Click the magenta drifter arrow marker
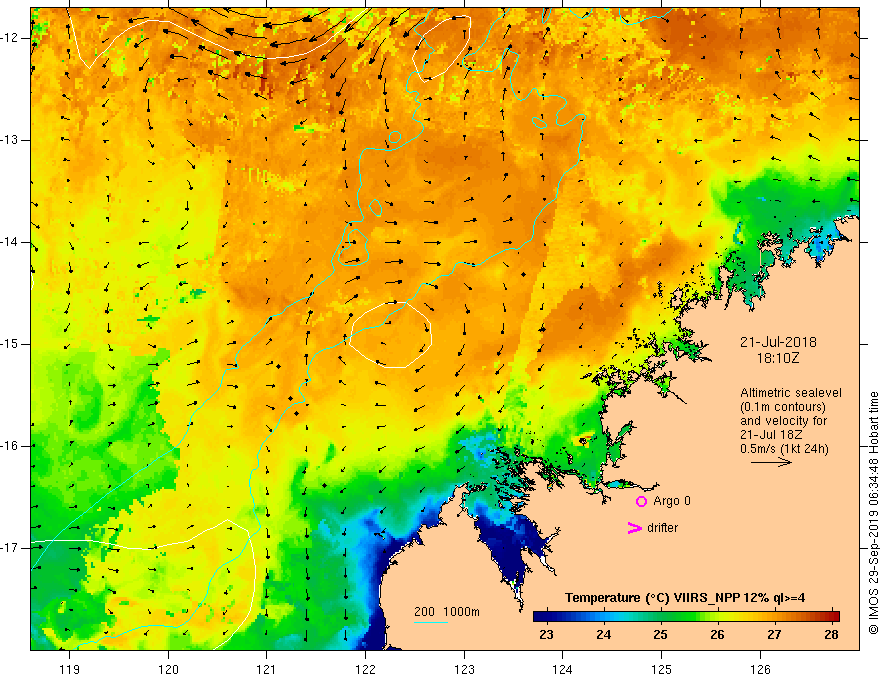 tap(634, 528)
